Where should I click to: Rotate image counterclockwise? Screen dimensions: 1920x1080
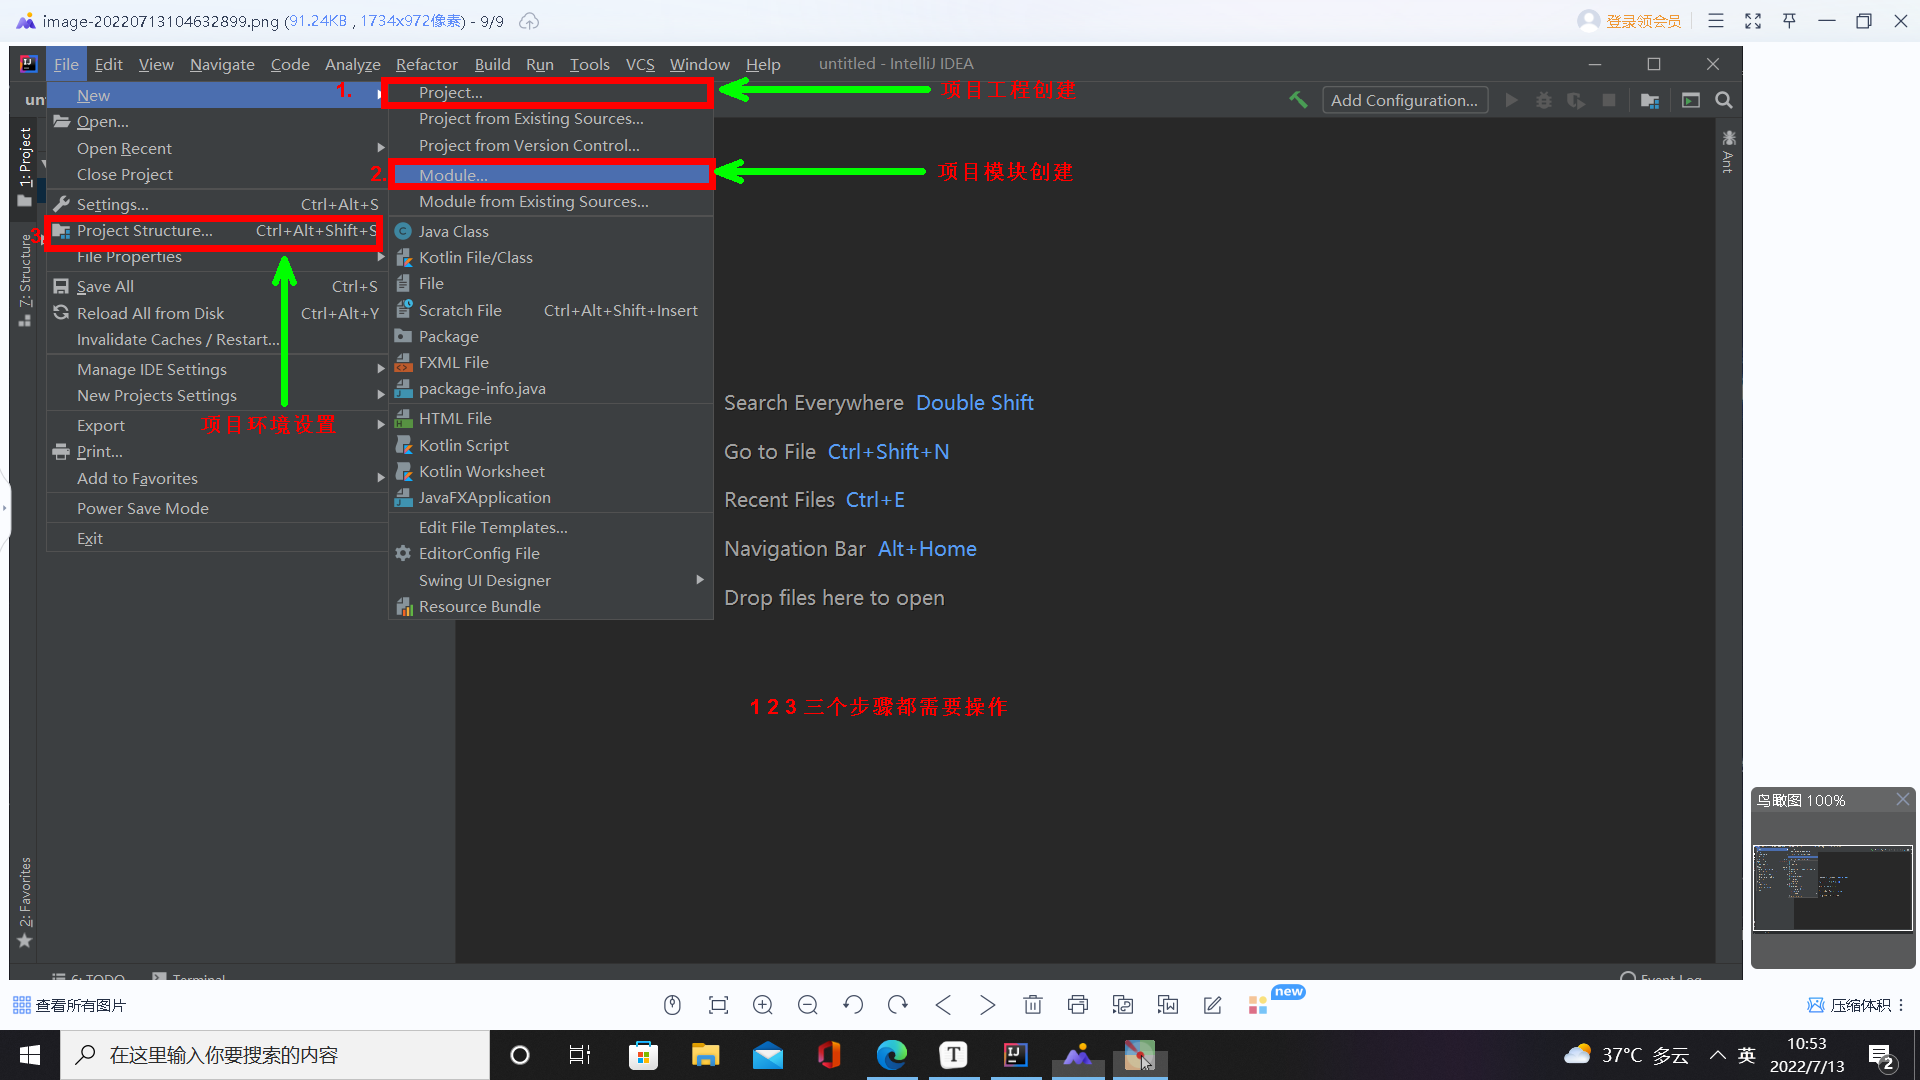853,1005
